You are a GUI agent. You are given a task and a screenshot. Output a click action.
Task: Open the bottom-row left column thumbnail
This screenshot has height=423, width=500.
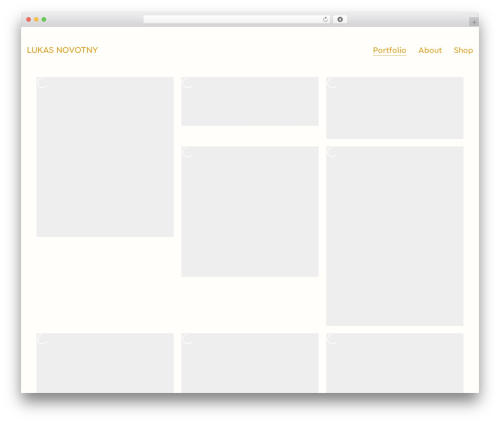105,363
